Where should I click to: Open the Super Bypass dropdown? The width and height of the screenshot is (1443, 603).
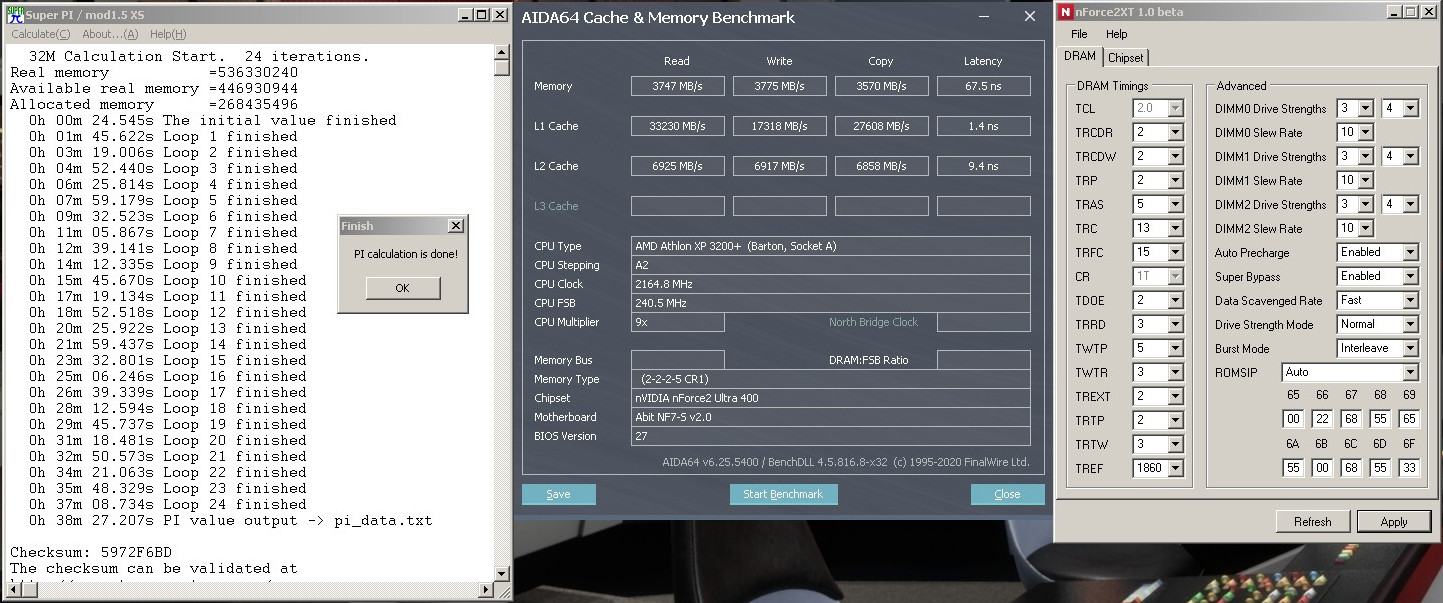[x=1410, y=276]
